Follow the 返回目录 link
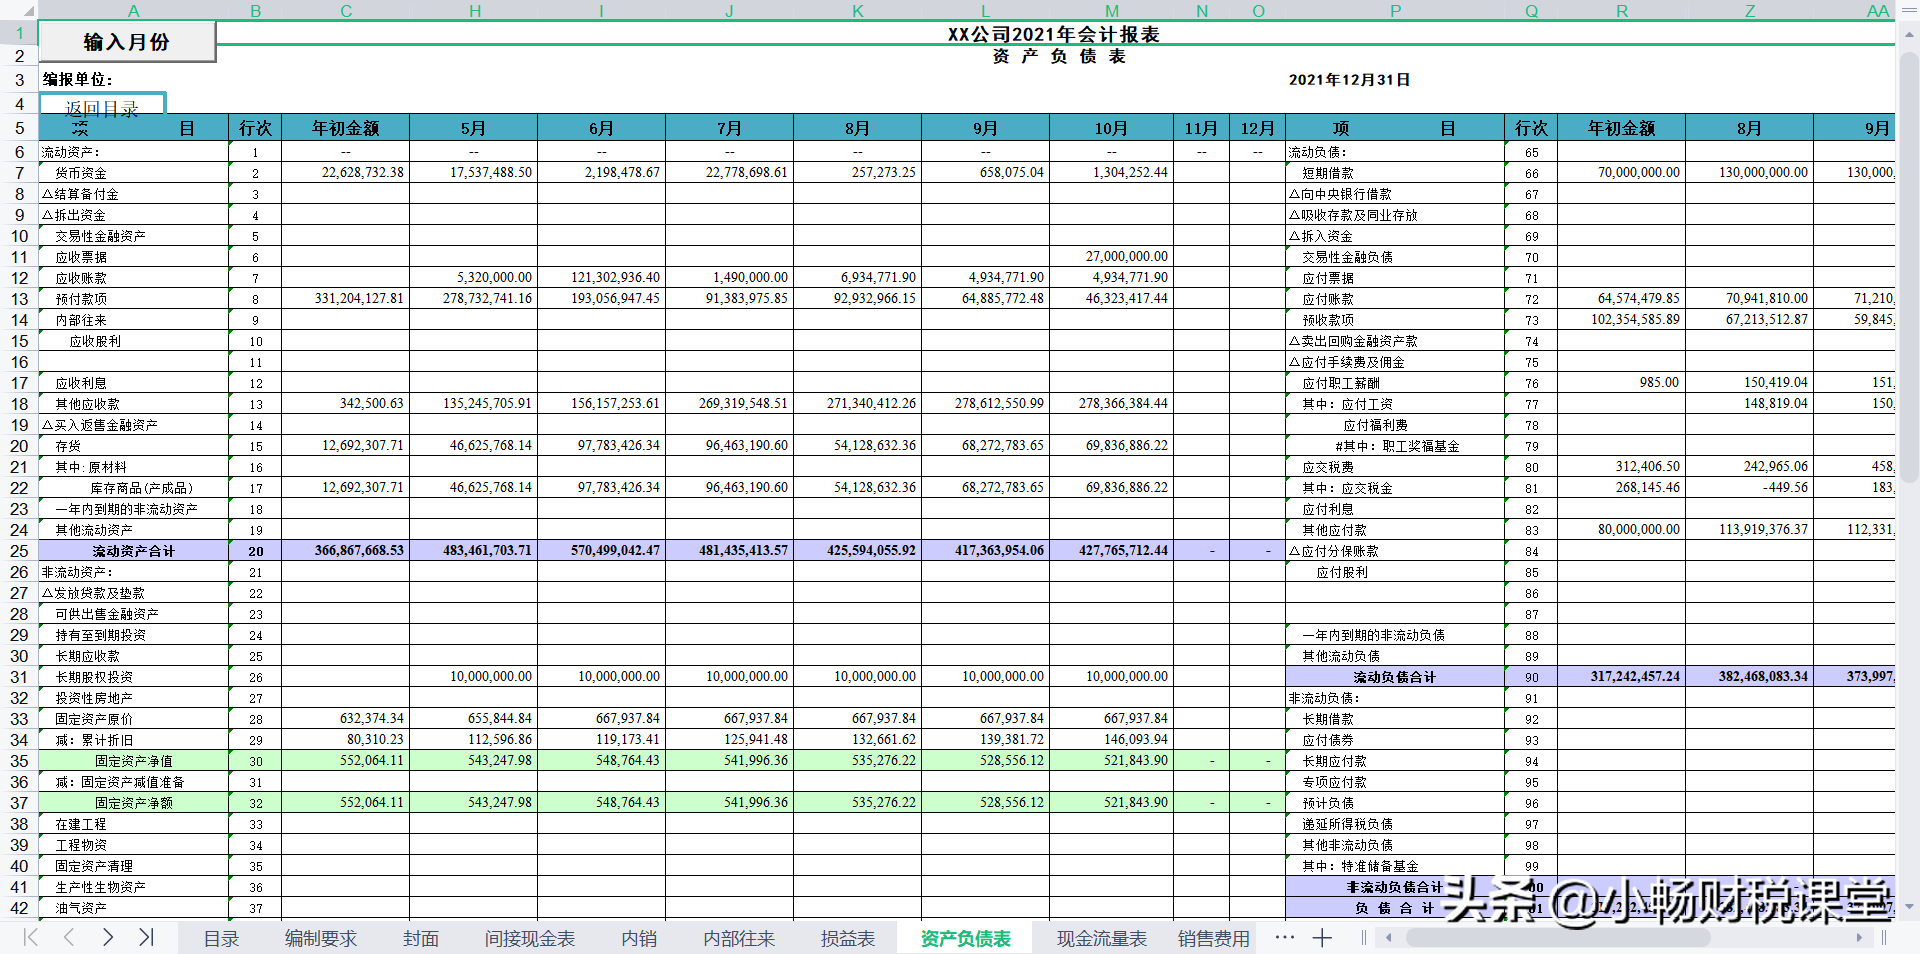 [102, 107]
